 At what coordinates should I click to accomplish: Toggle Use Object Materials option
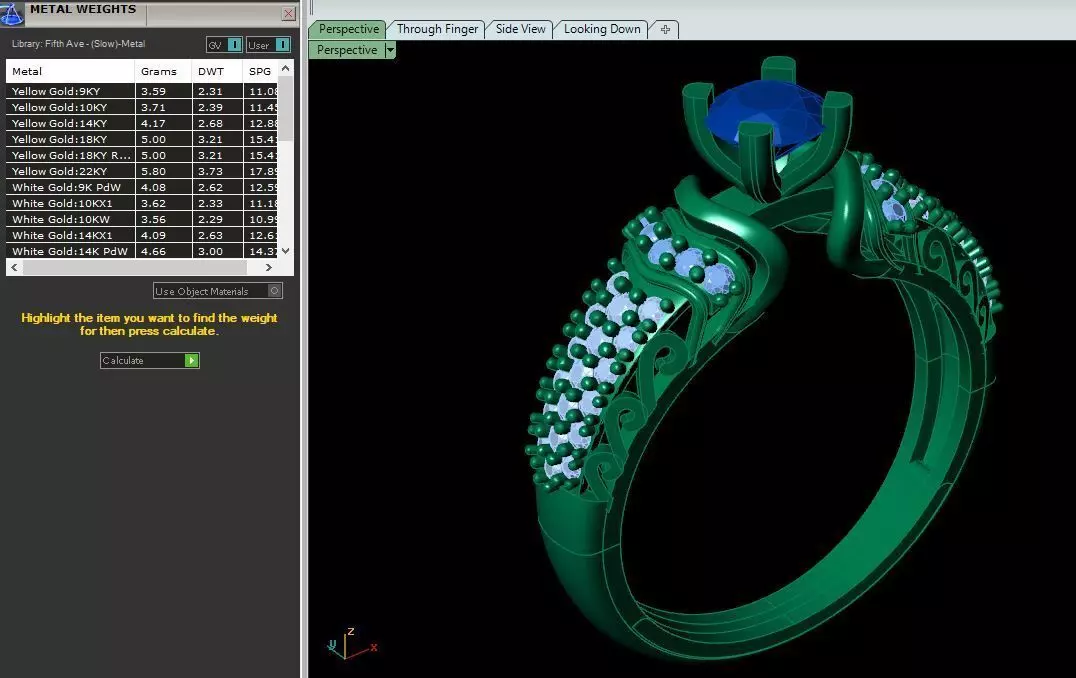click(218, 291)
